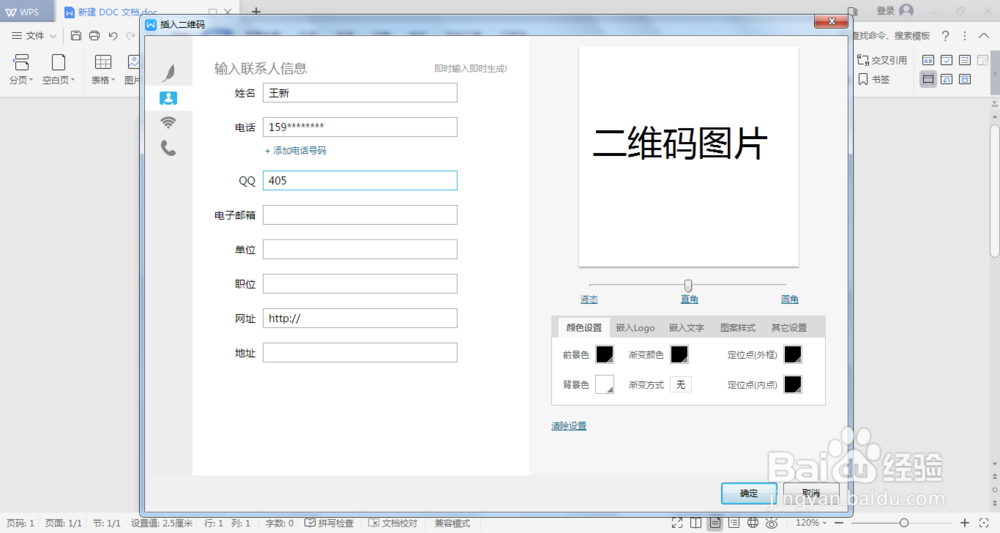
Task: Click the Print icon in WPS toolbar
Action: tap(94, 36)
